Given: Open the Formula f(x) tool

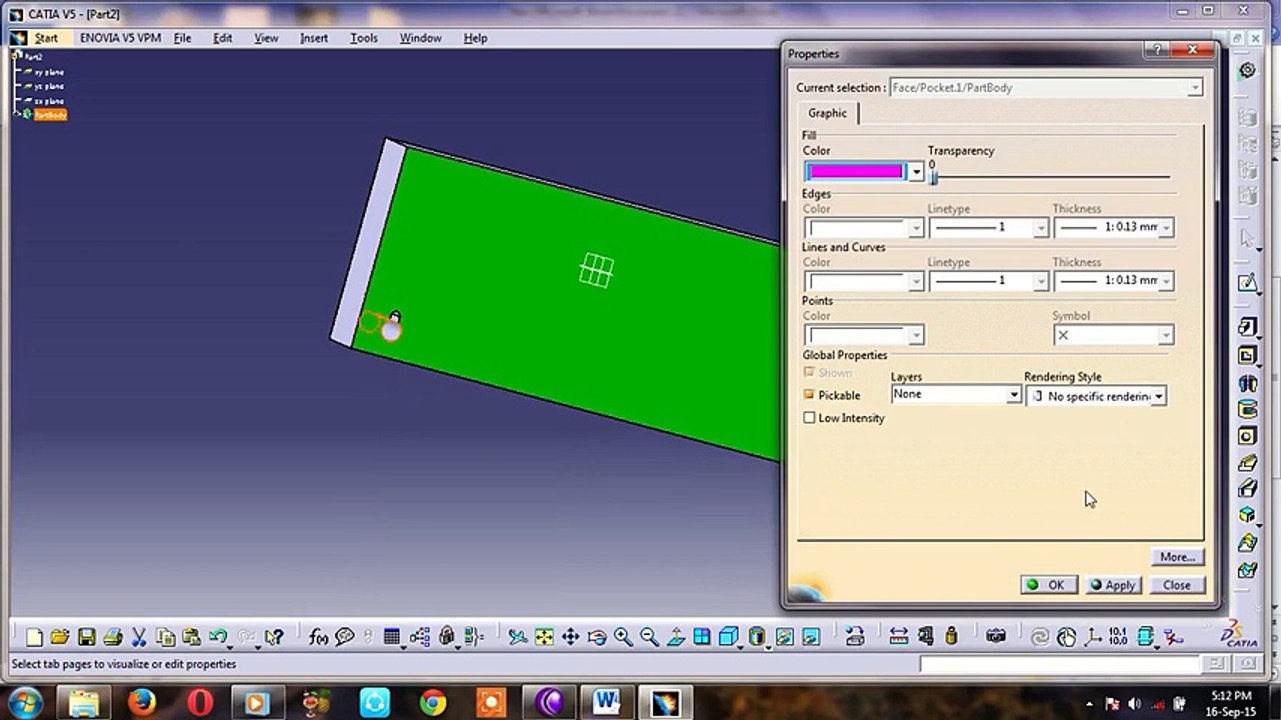Looking at the screenshot, I should pyautogui.click(x=319, y=636).
